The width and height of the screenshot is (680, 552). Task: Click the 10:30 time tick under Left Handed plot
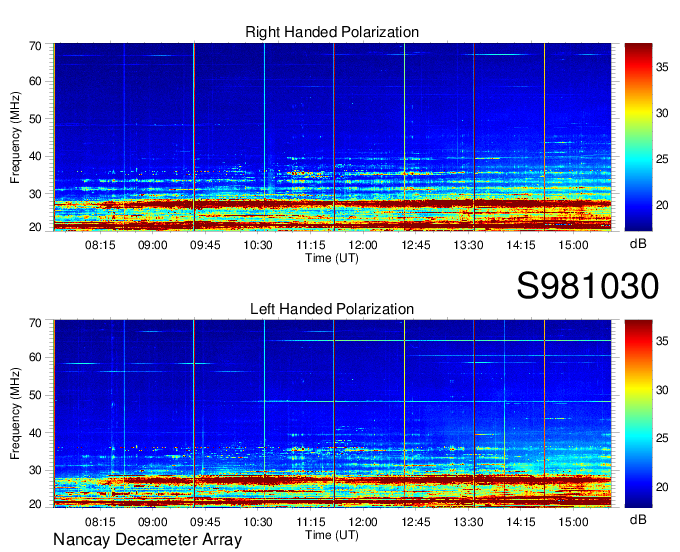click(258, 522)
